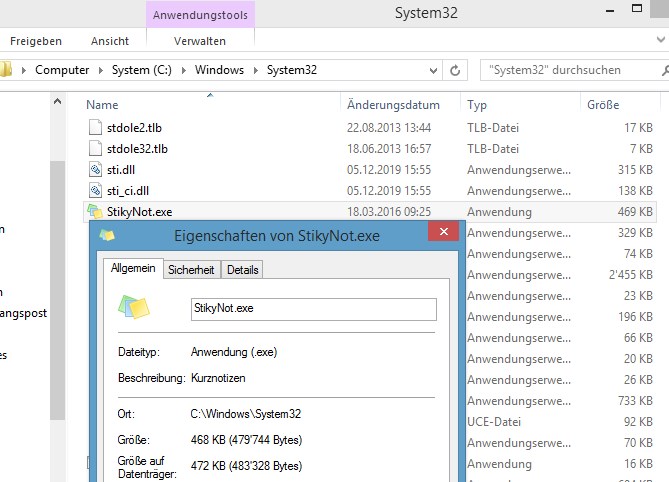The image size is (669, 482).
Task: Click the 468 KB (479'744 Bytes) value
Action: click(x=246, y=439)
